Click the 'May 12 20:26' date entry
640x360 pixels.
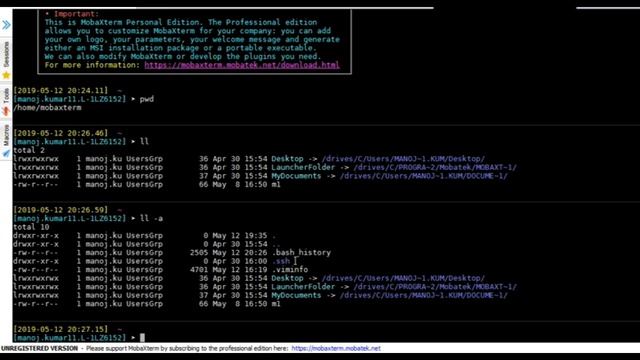coord(240,253)
